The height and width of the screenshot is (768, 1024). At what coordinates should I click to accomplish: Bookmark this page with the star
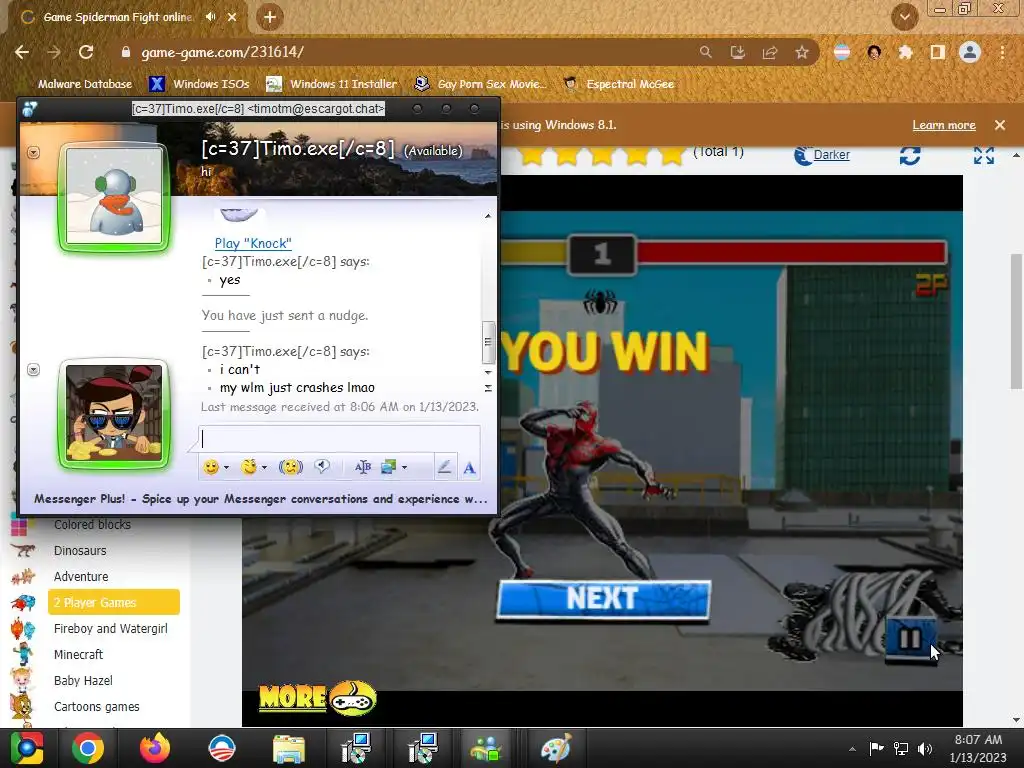coord(801,52)
